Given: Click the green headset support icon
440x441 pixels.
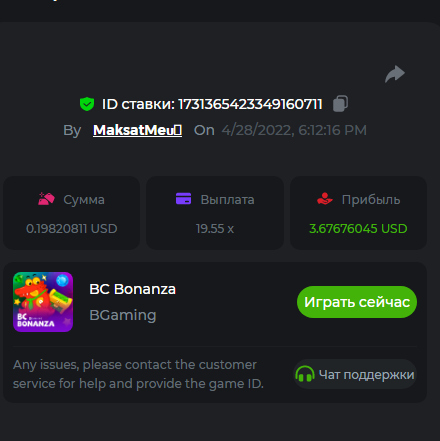Looking at the screenshot, I should click(305, 374).
